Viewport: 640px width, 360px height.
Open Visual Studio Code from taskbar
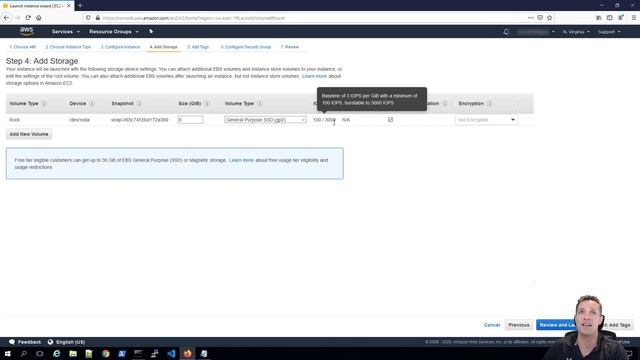click(171, 353)
